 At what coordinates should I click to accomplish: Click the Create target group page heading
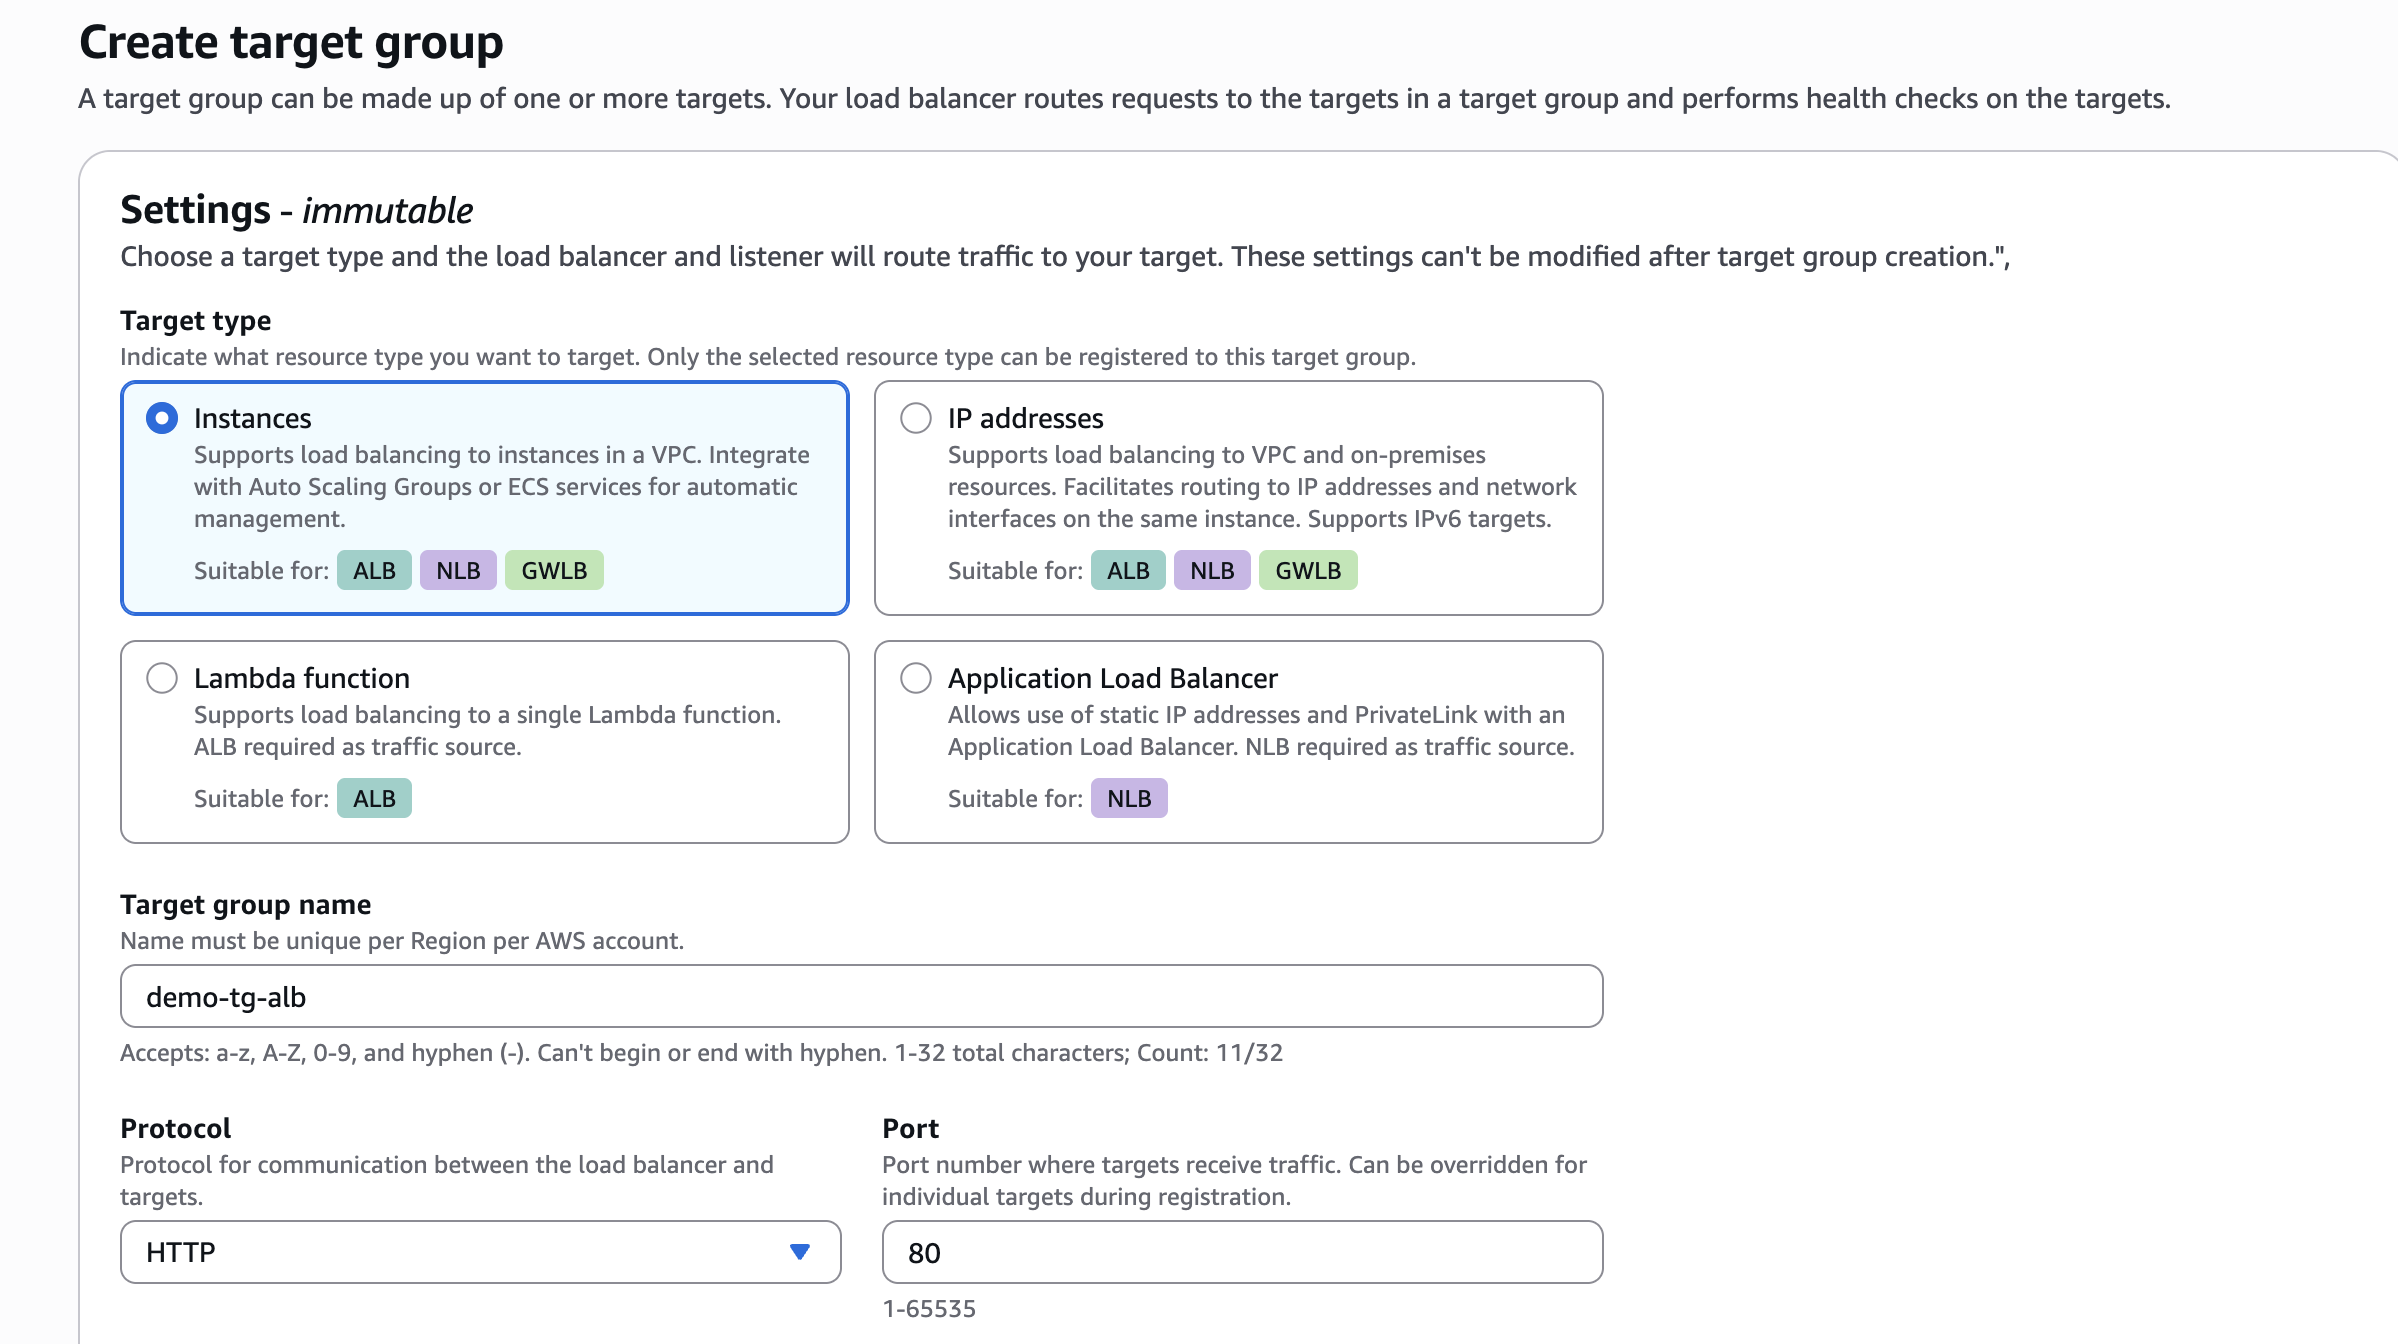(291, 42)
